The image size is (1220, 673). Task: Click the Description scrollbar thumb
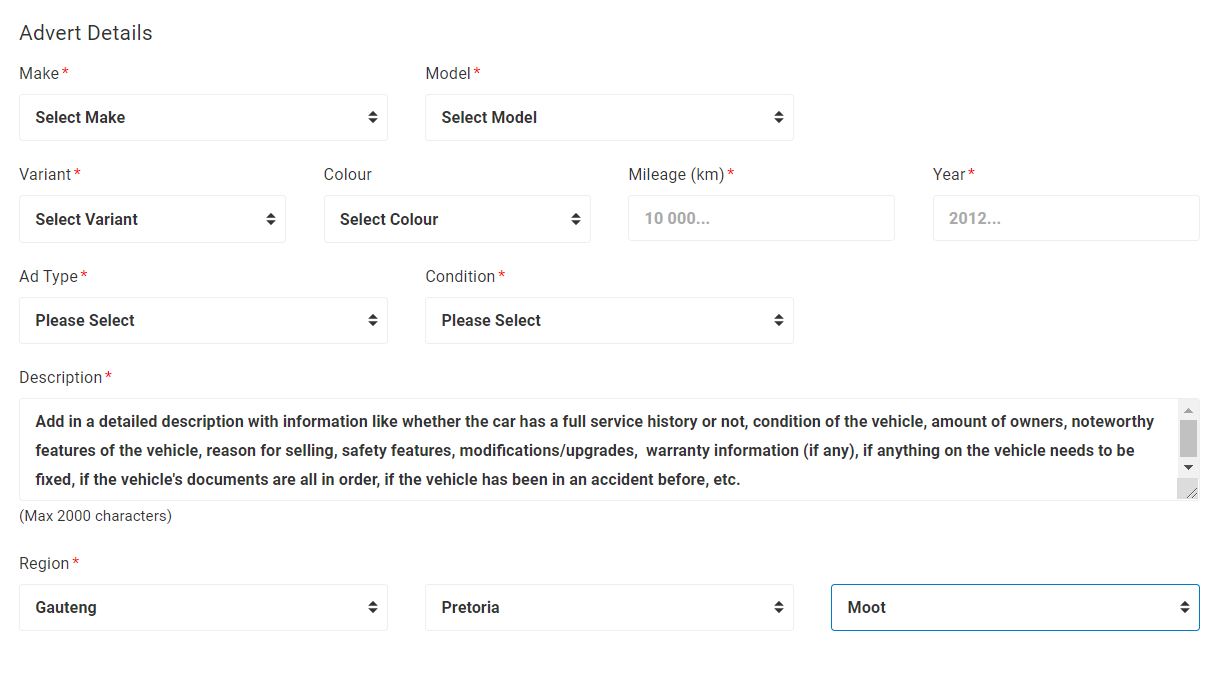point(1188,438)
